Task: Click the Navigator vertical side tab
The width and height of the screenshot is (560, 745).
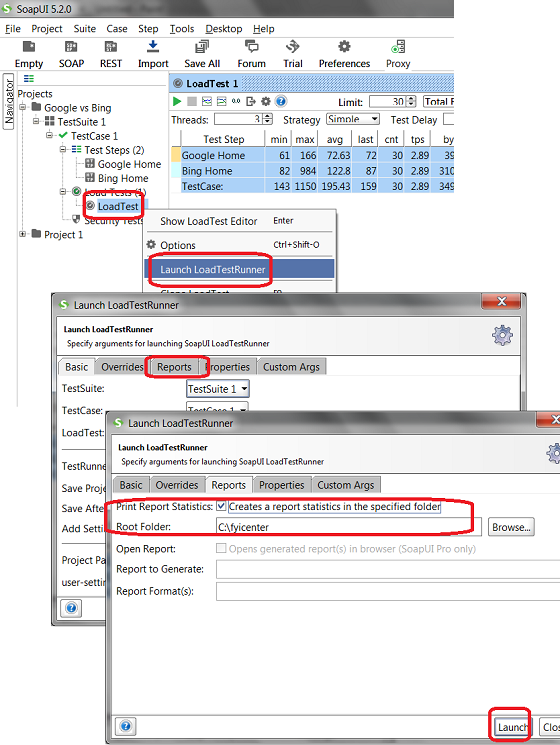Action: [x=9, y=101]
